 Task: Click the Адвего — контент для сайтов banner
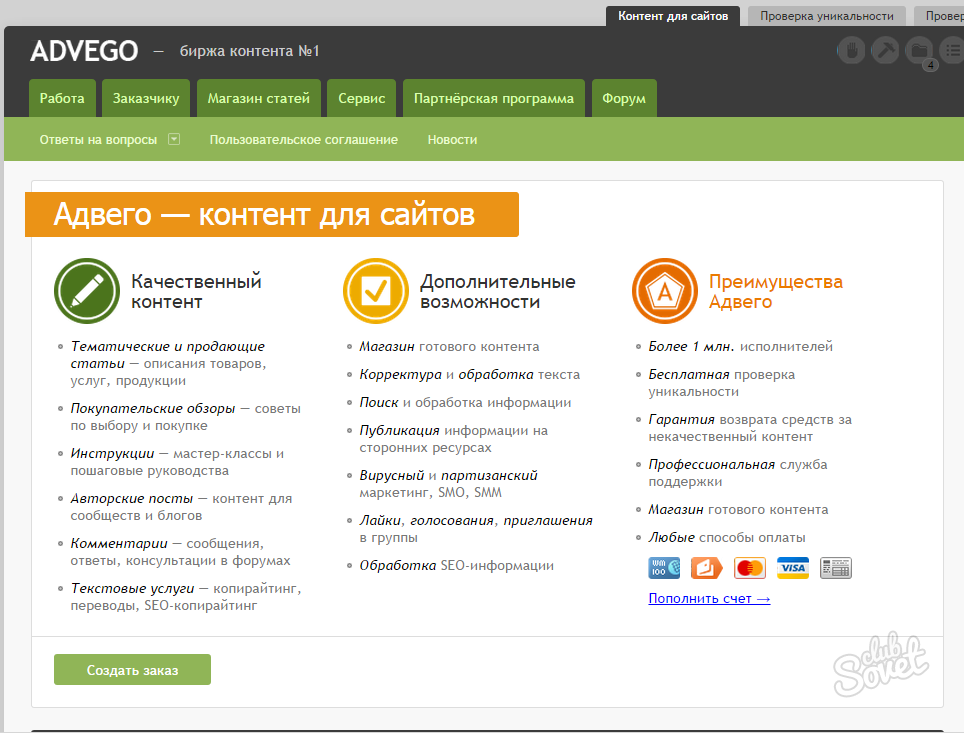(x=272, y=215)
